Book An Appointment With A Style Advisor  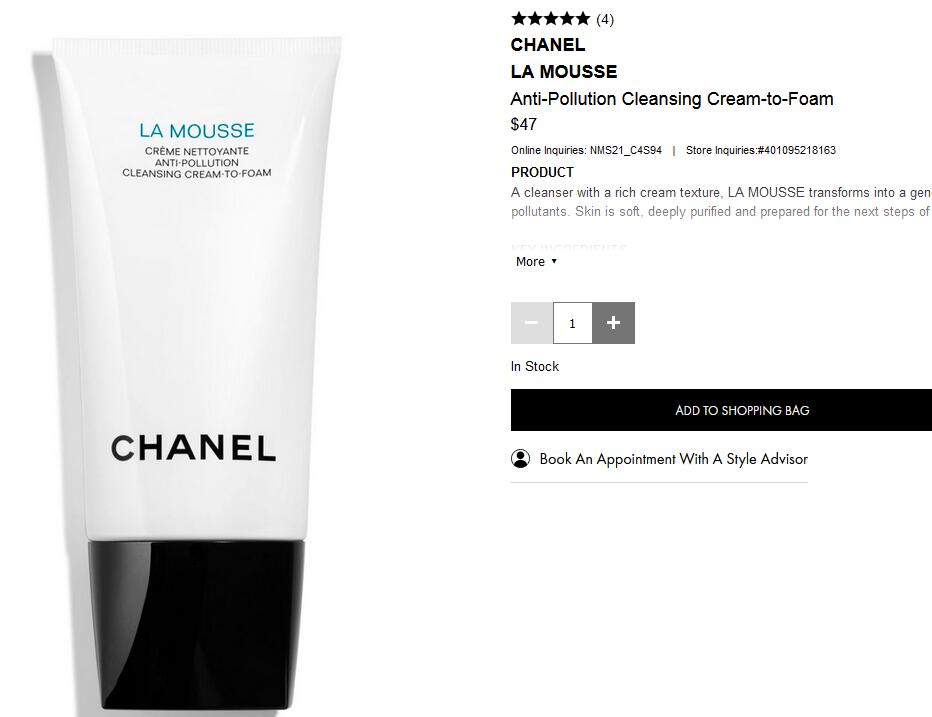point(673,459)
